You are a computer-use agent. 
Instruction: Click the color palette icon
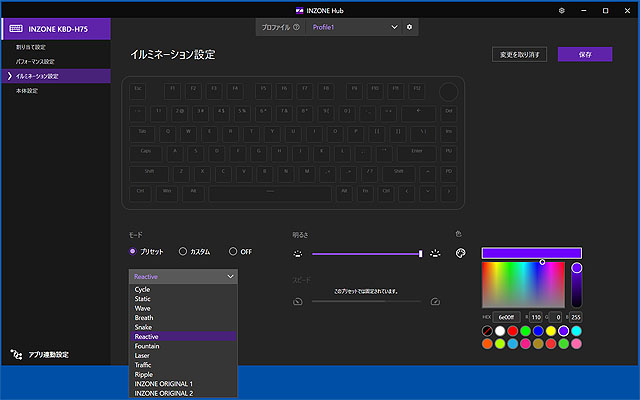pyautogui.click(x=460, y=253)
